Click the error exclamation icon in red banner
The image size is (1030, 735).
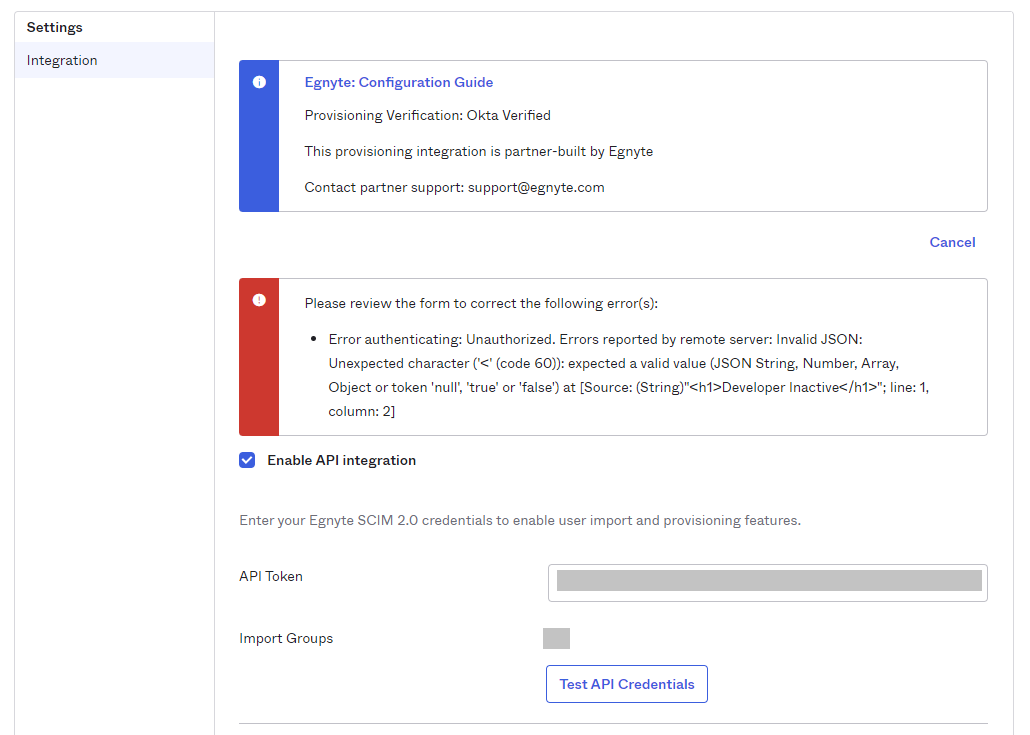(x=259, y=299)
